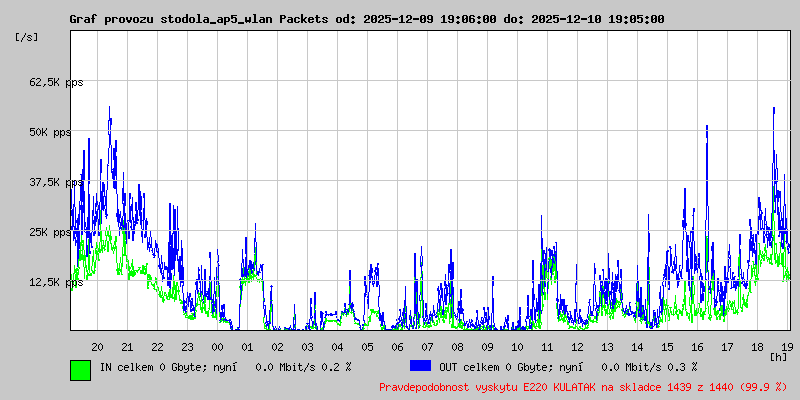Click hour label 00 on time axis
Viewport: 800px width, 400px height.
217,347
